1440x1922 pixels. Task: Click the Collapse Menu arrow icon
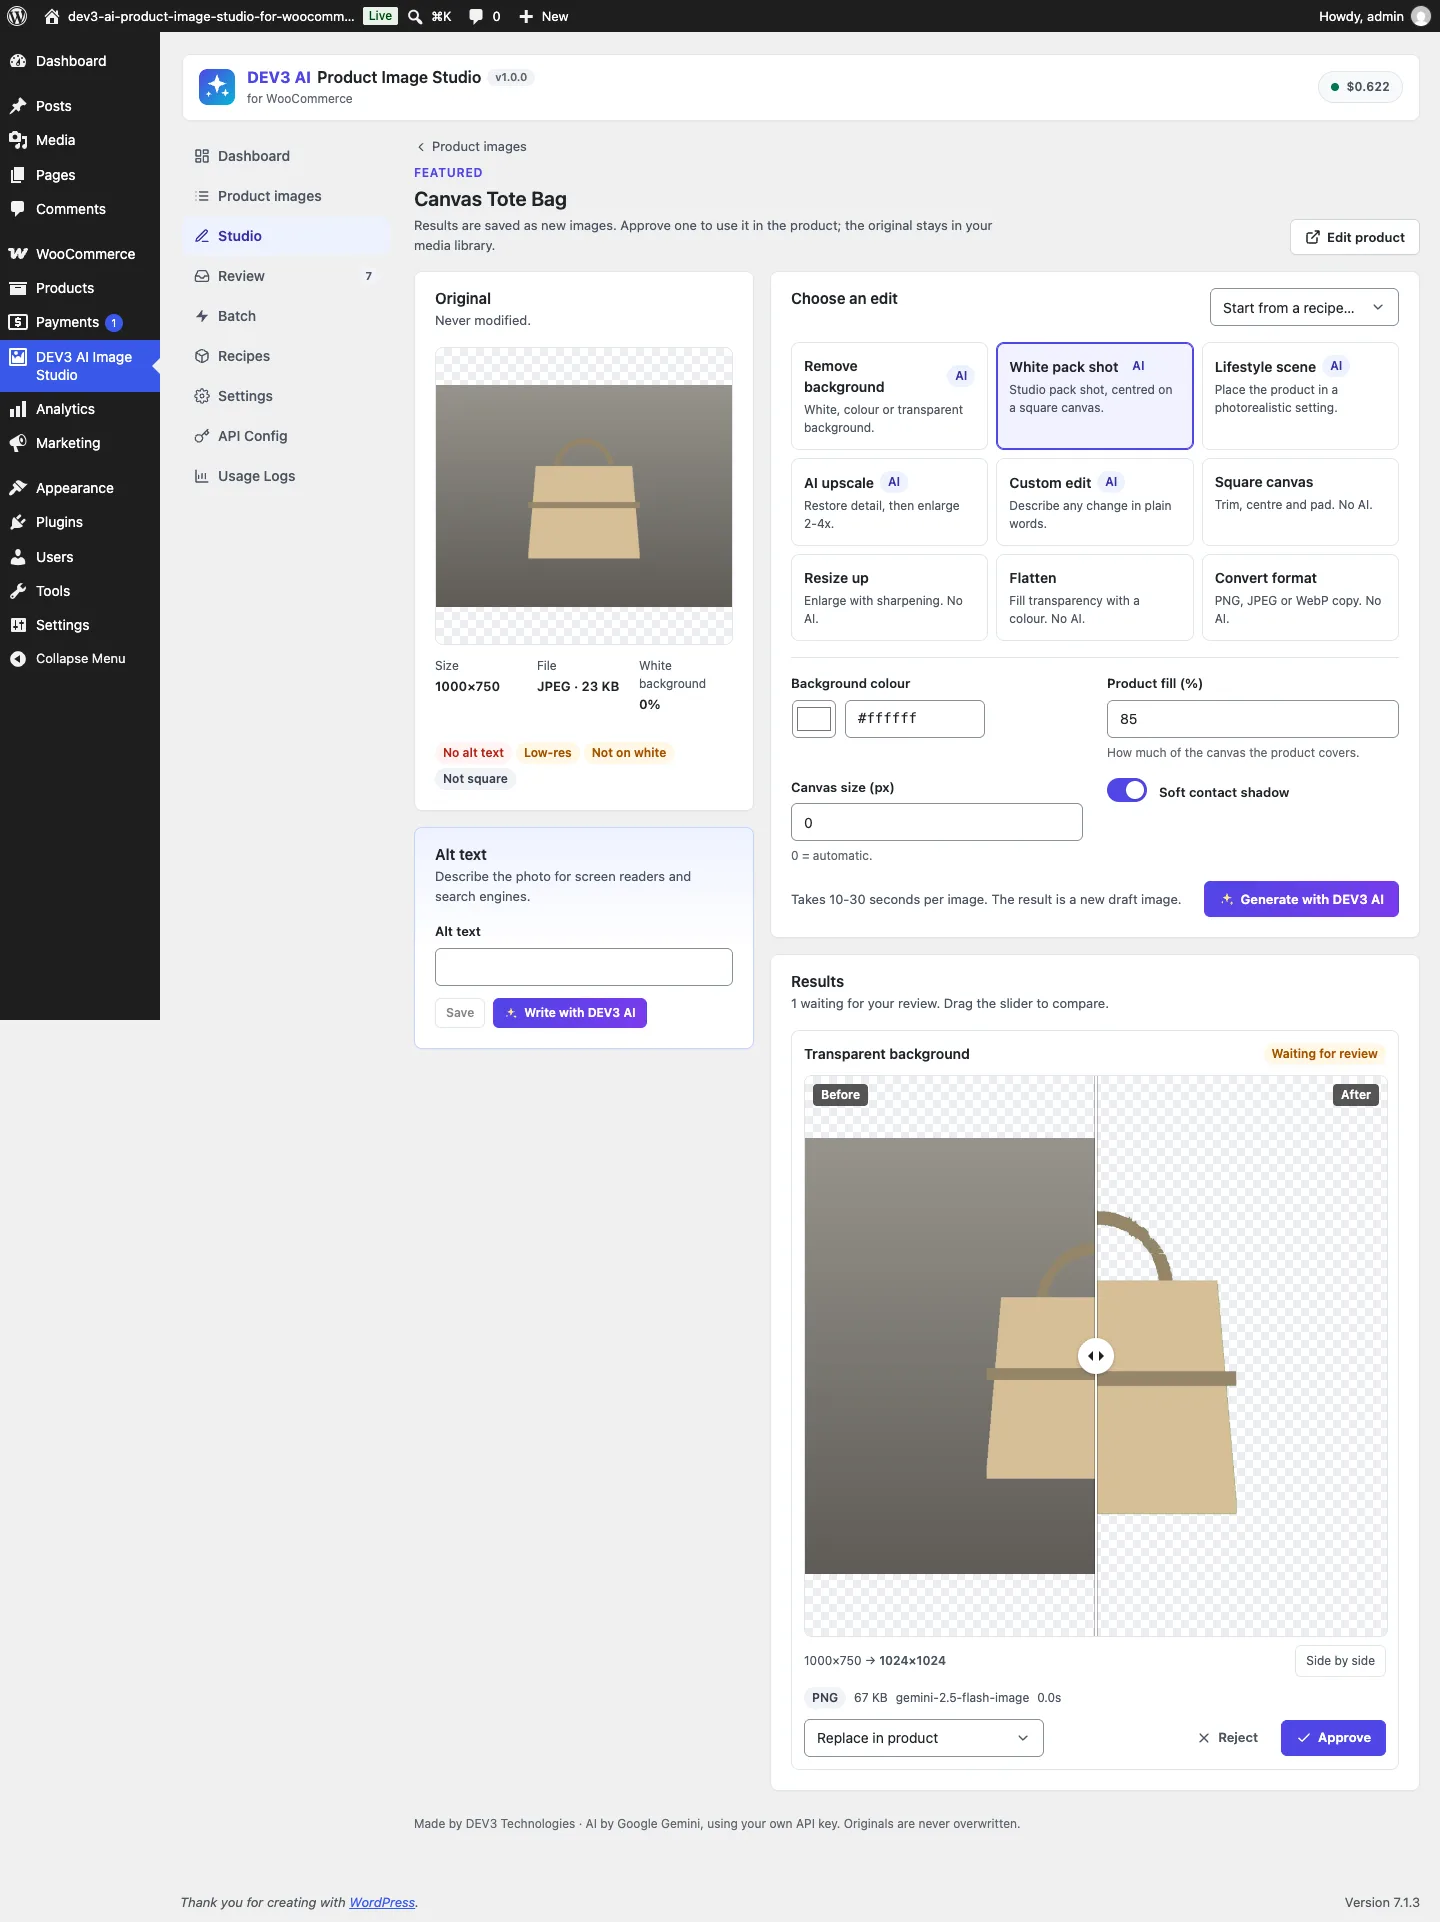(x=18, y=659)
